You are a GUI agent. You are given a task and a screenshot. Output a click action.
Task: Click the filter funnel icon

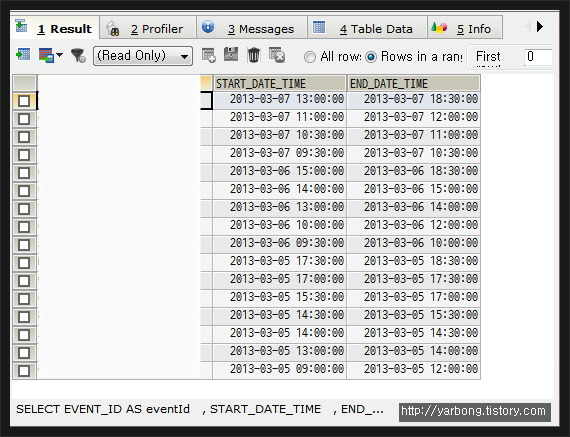click(x=78, y=56)
